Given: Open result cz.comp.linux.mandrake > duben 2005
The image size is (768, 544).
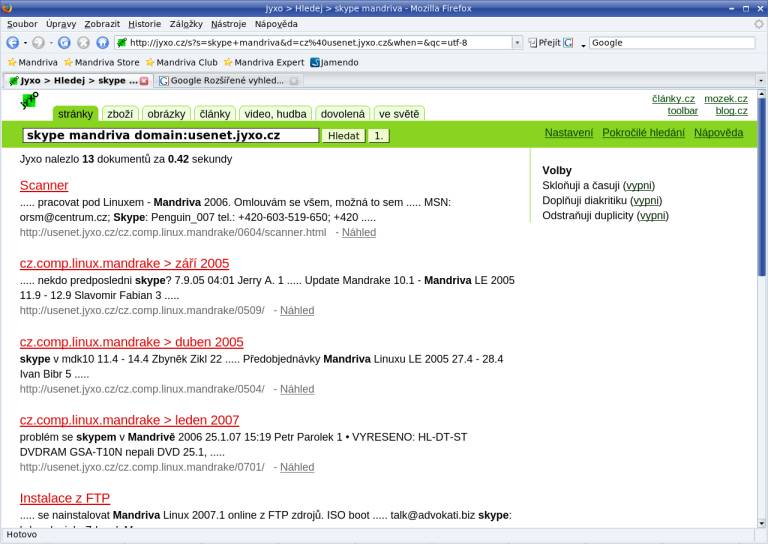Looking at the screenshot, I should (x=132, y=342).
